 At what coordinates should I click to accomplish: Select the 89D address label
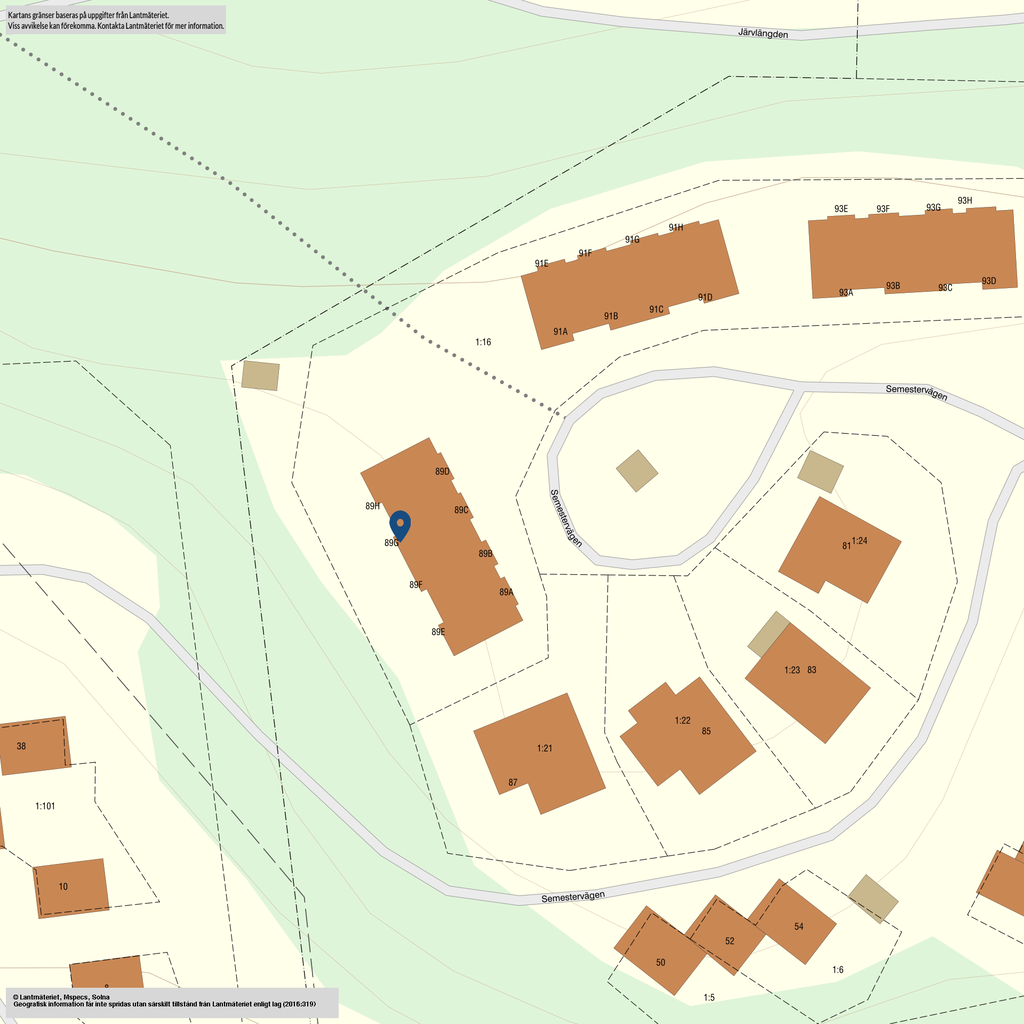tap(442, 471)
